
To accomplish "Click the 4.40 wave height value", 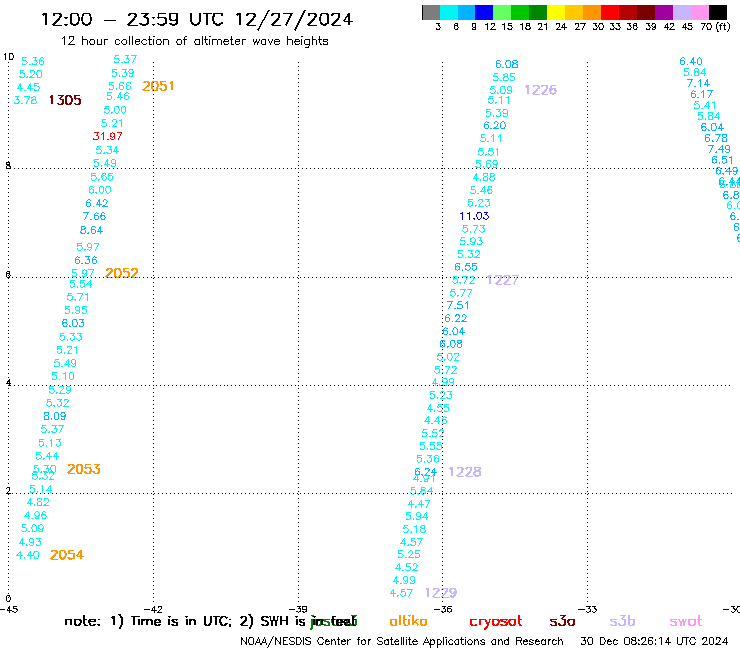I will point(28,556).
